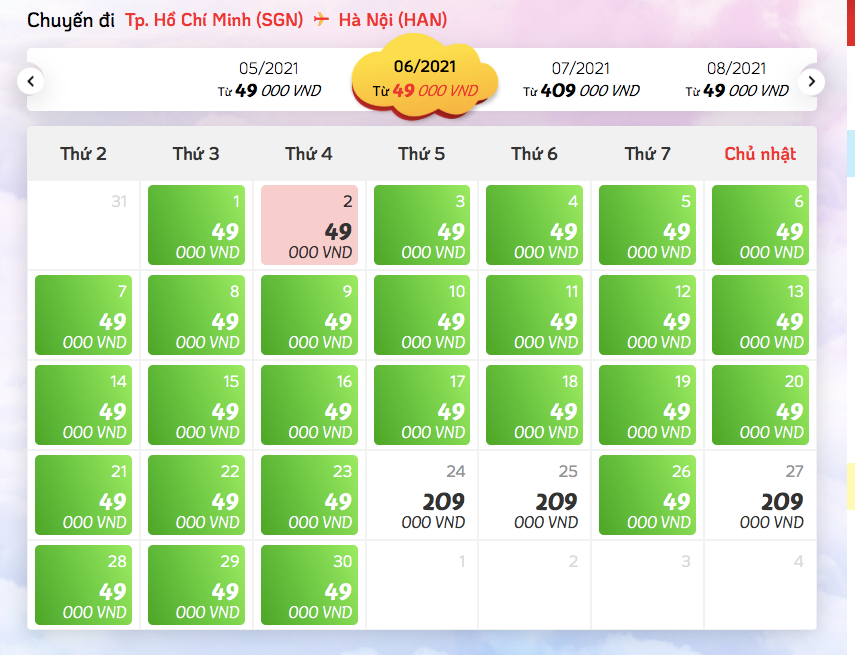Choose June 25 at 209 000 VND
855x655 pixels.
coord(534,495)
